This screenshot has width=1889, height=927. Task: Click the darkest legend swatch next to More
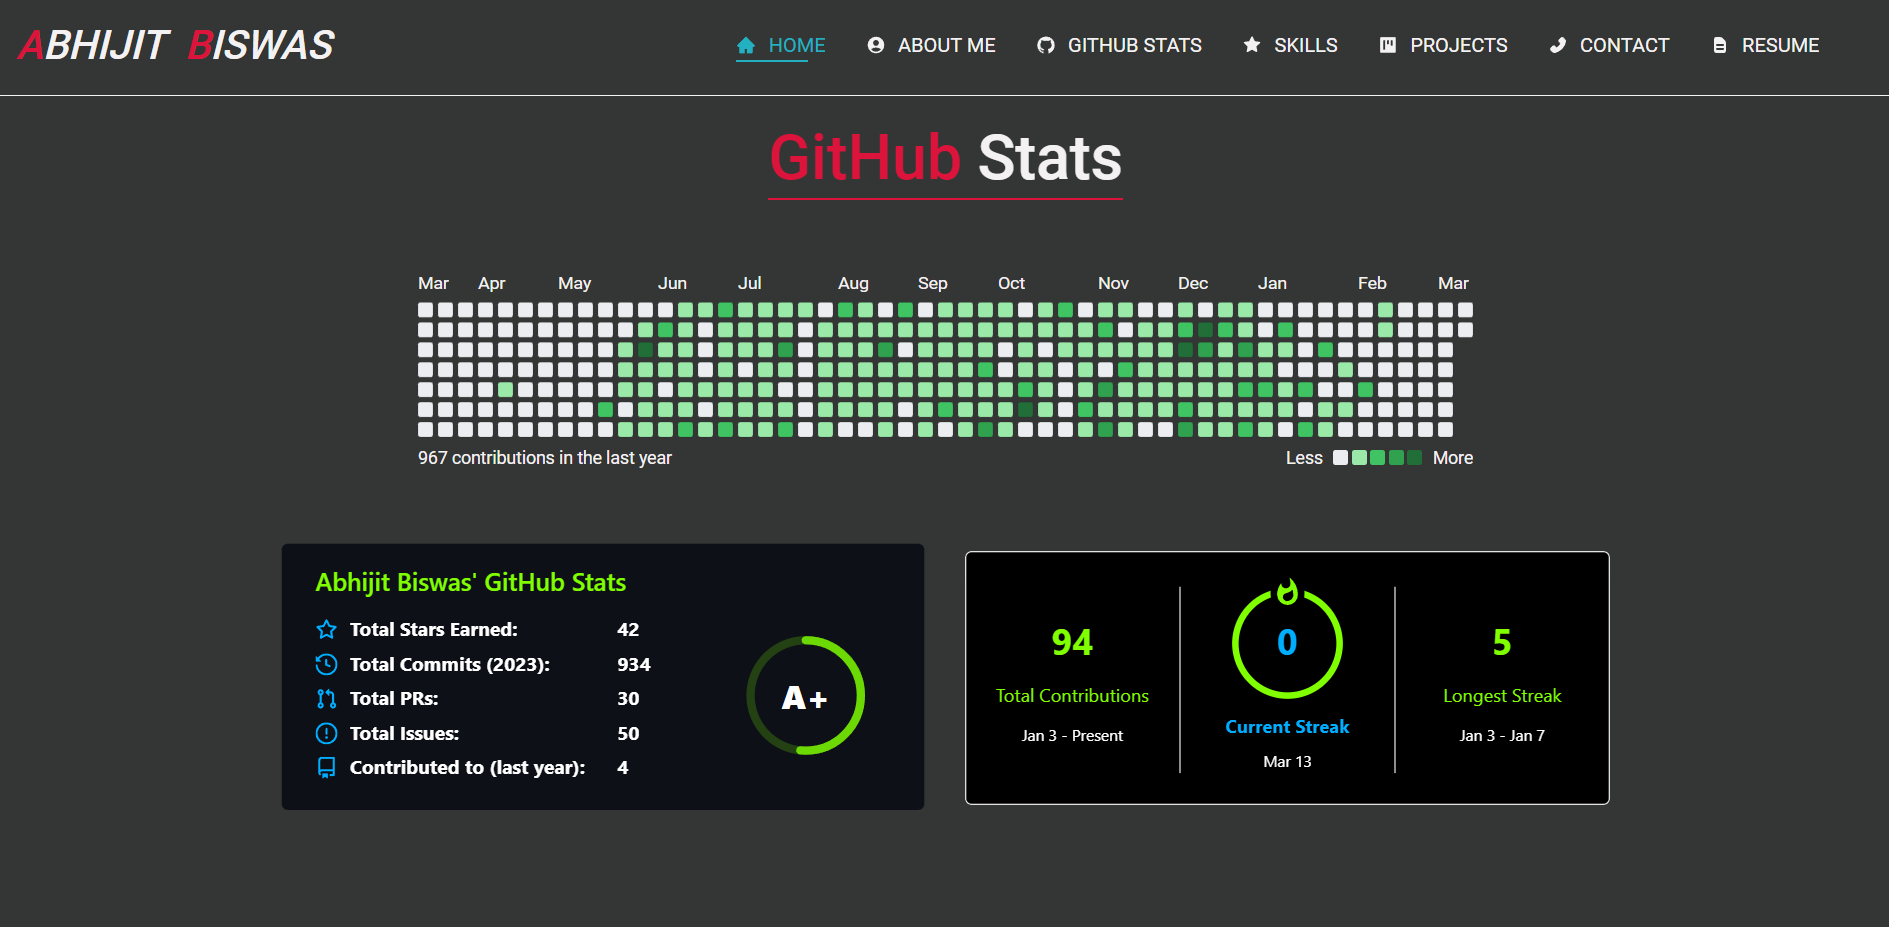pyautogui.click(x=1414, y=458)
